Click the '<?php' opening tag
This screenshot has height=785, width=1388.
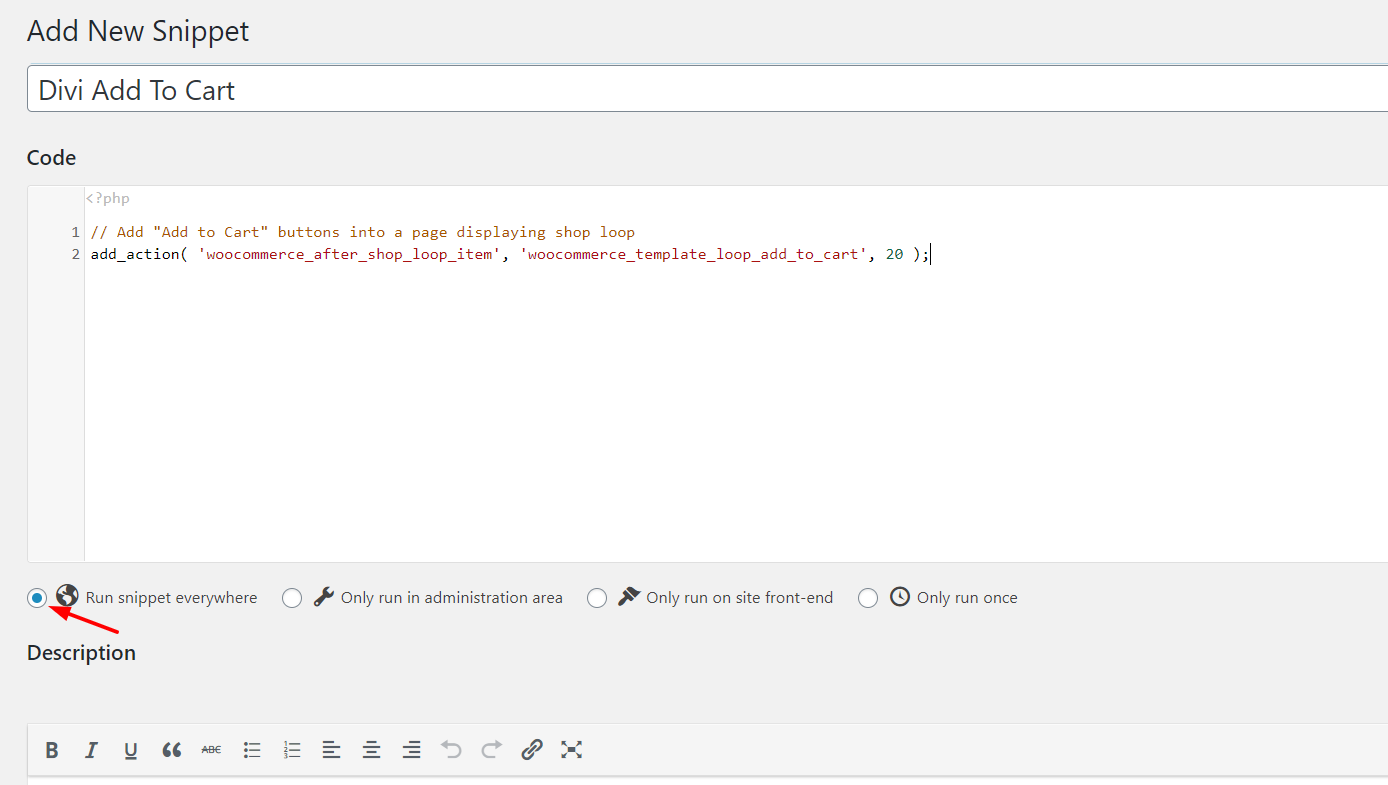point(108,199)
